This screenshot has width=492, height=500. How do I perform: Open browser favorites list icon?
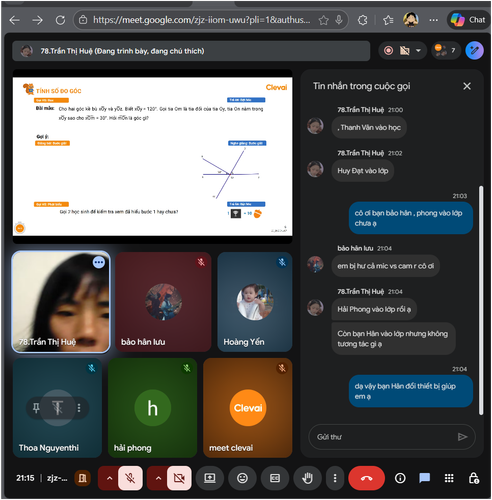point(388,20)
